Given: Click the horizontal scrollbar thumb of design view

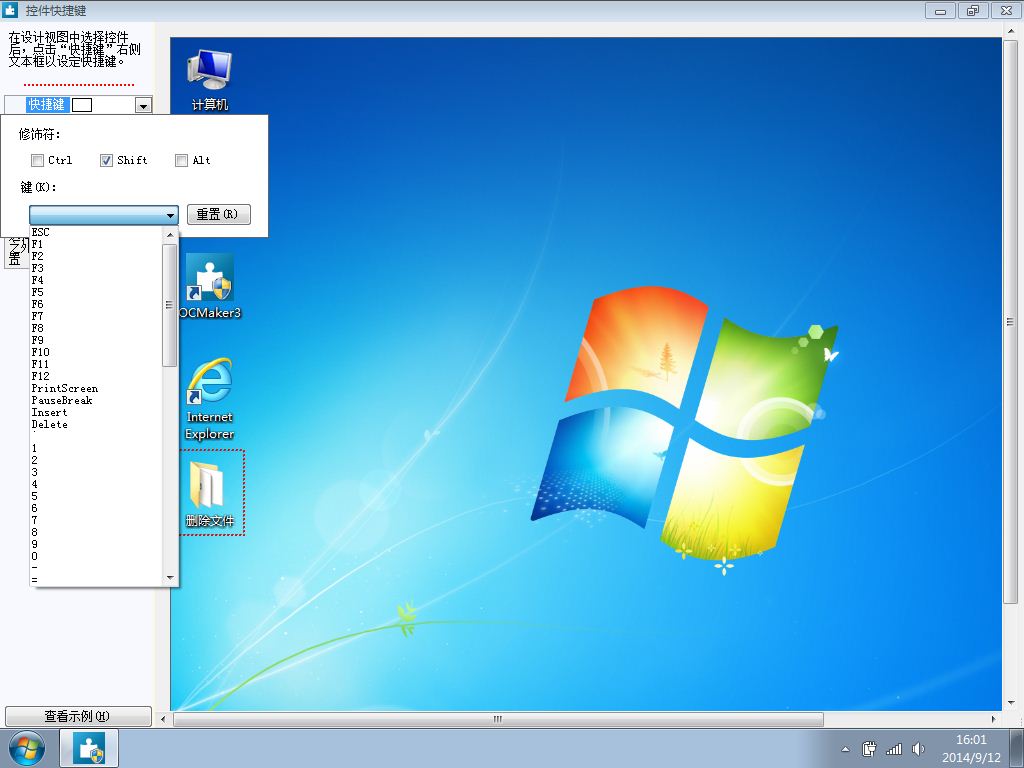Looking at the screenshot, I should pos(498,719).
